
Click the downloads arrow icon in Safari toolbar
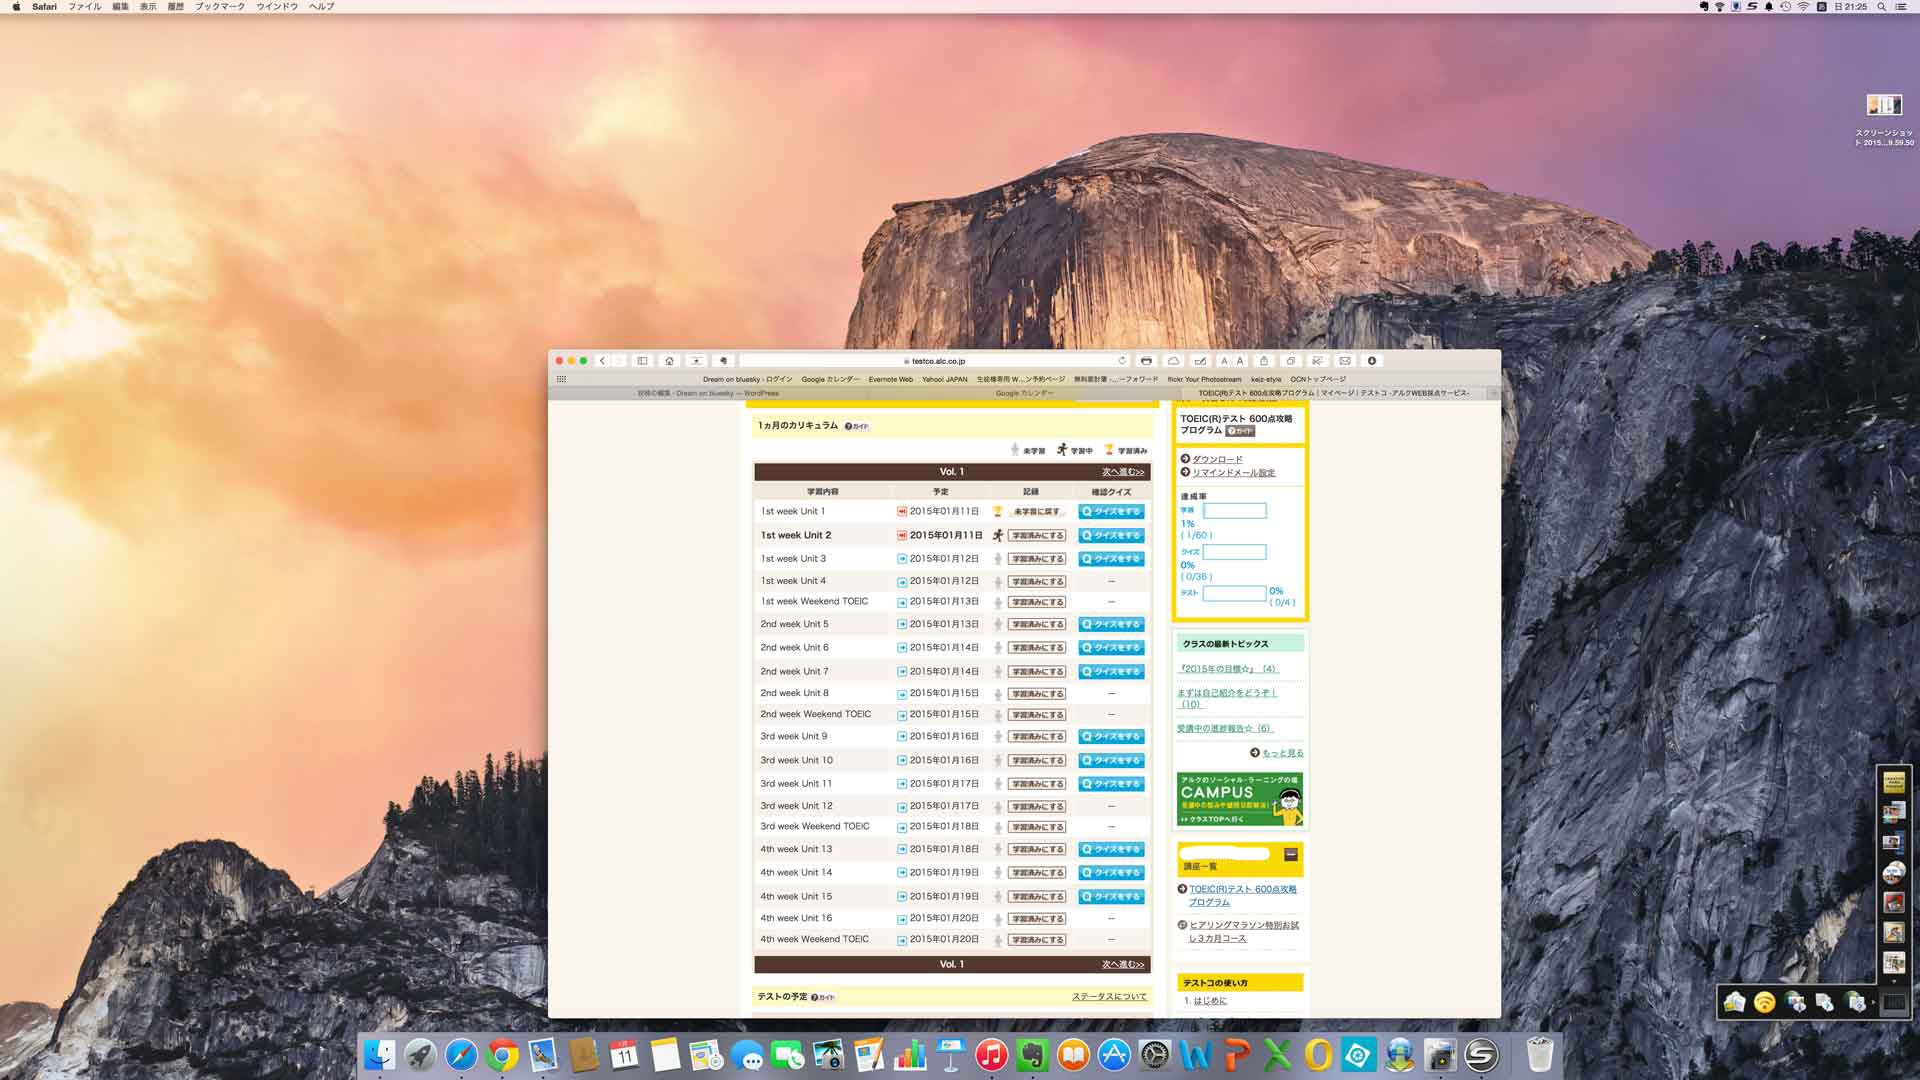coord(1372,361)
